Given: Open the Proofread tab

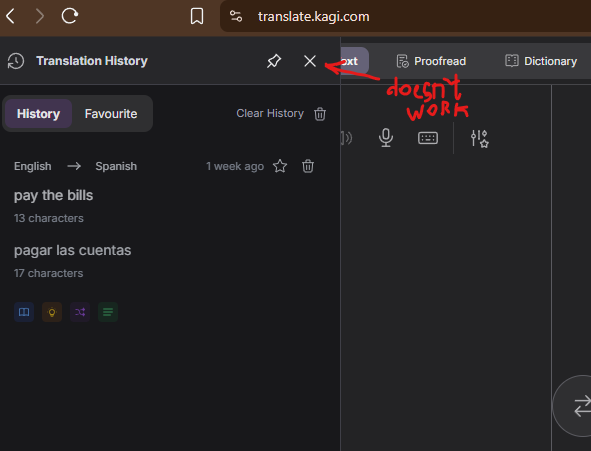Looking at the screenshot, I should coord(431,61).
